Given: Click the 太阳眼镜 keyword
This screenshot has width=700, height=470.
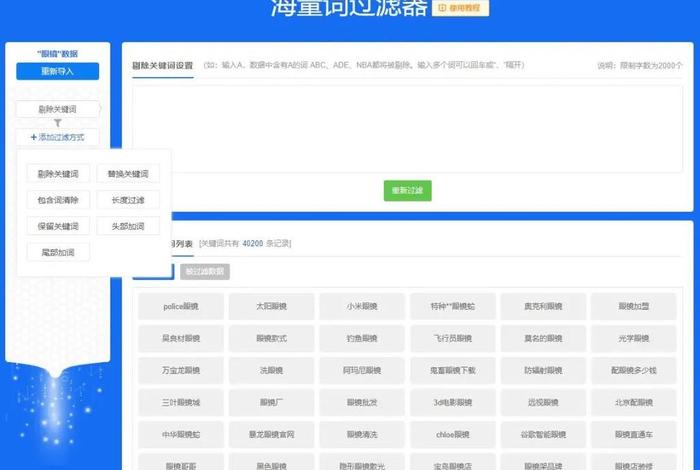Looking at the screenshot, I should [271, 306].
